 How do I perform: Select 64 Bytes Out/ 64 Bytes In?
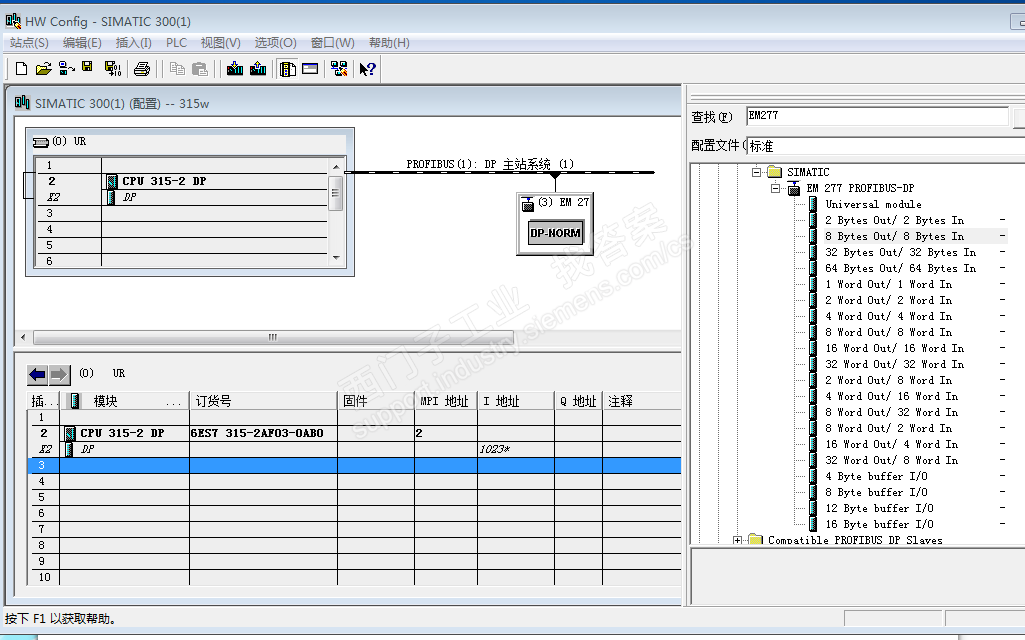click(900, 268)
